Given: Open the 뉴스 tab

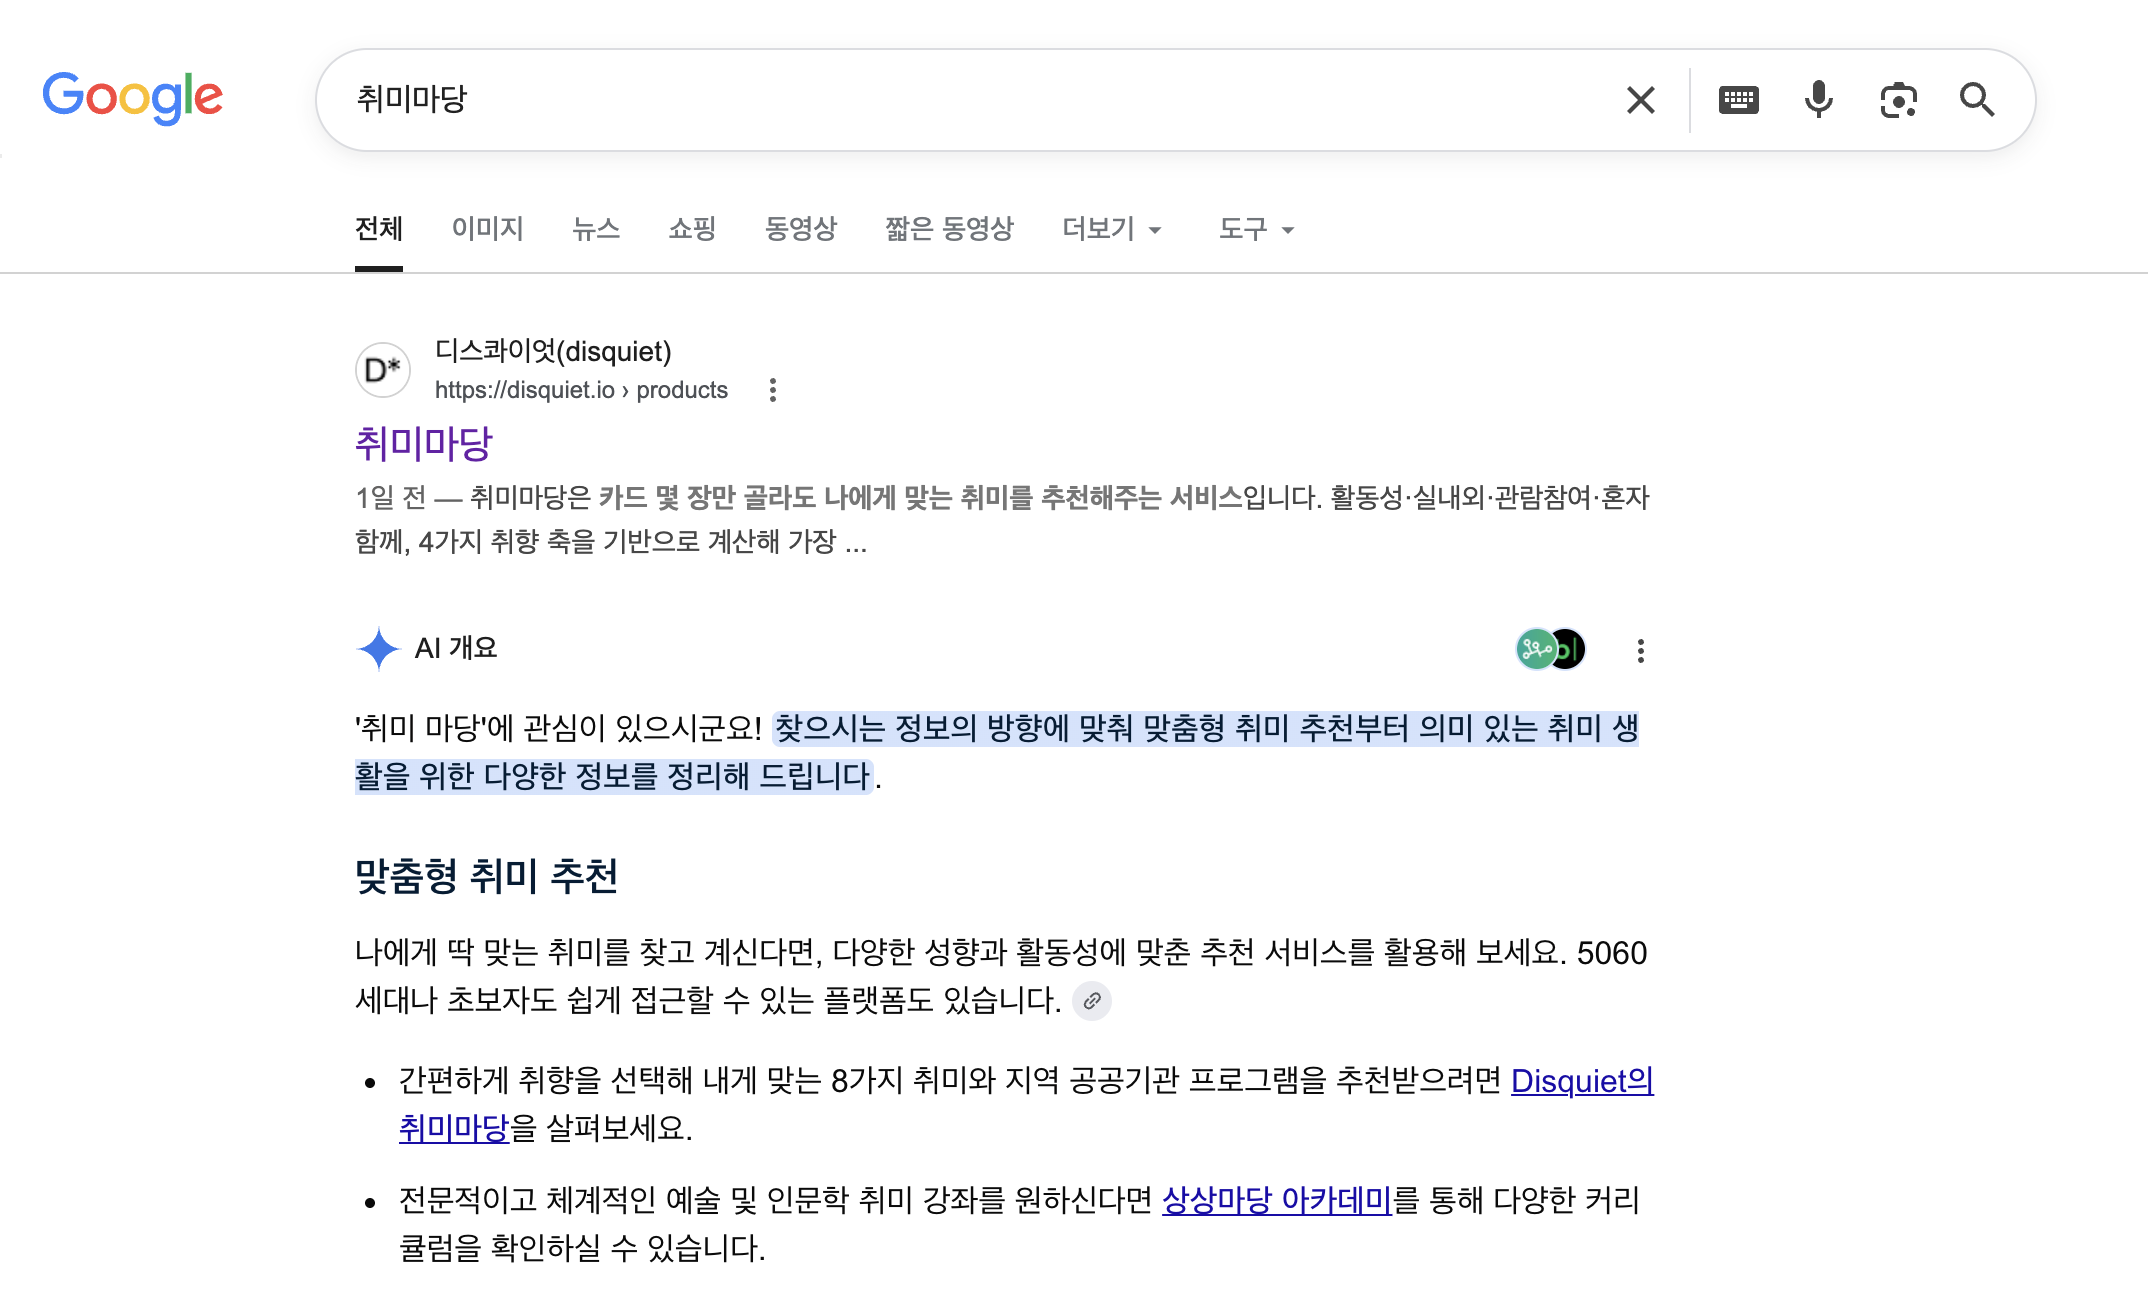Looking at the screenshot, I should (596, 229).
